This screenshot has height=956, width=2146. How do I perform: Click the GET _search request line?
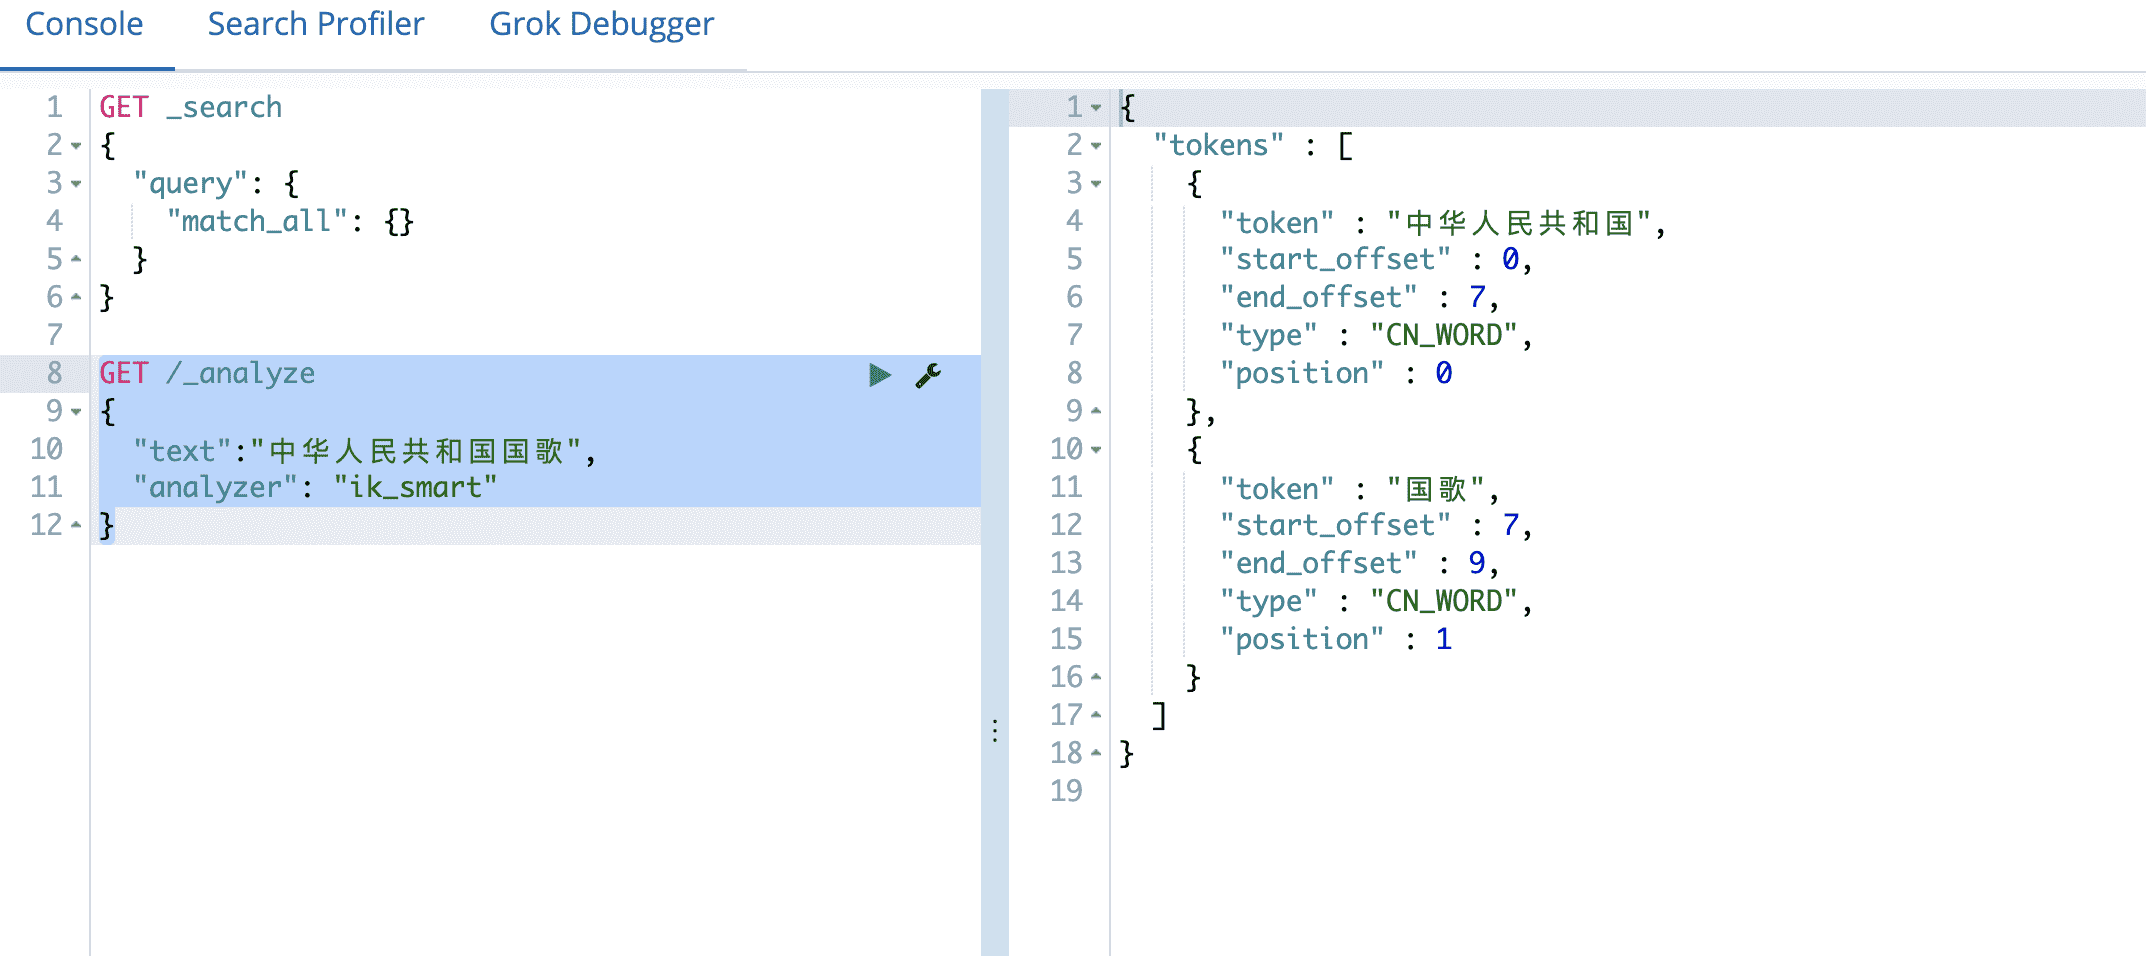pos(190,107)
